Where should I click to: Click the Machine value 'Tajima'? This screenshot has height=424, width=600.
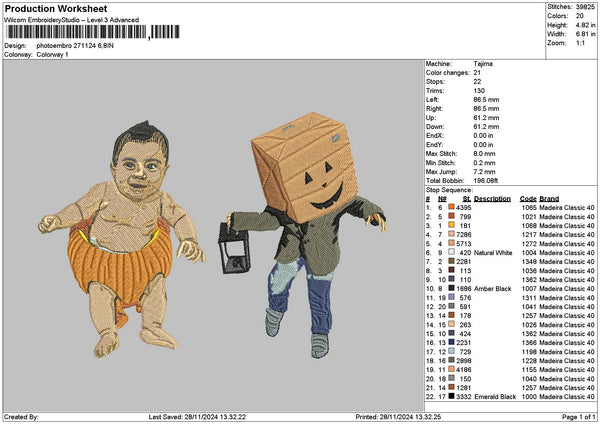click(483, 64)
